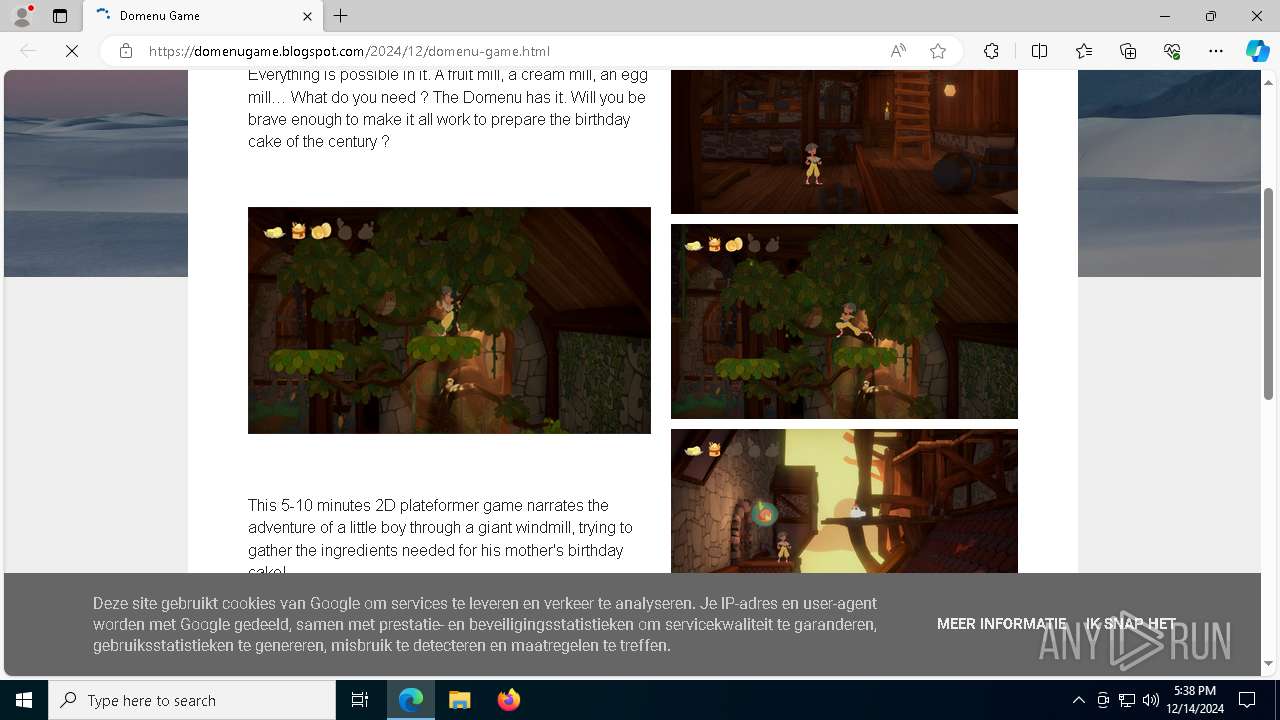Add this page to favorites star
This screenshot has width=1280, height=720.
938,51
